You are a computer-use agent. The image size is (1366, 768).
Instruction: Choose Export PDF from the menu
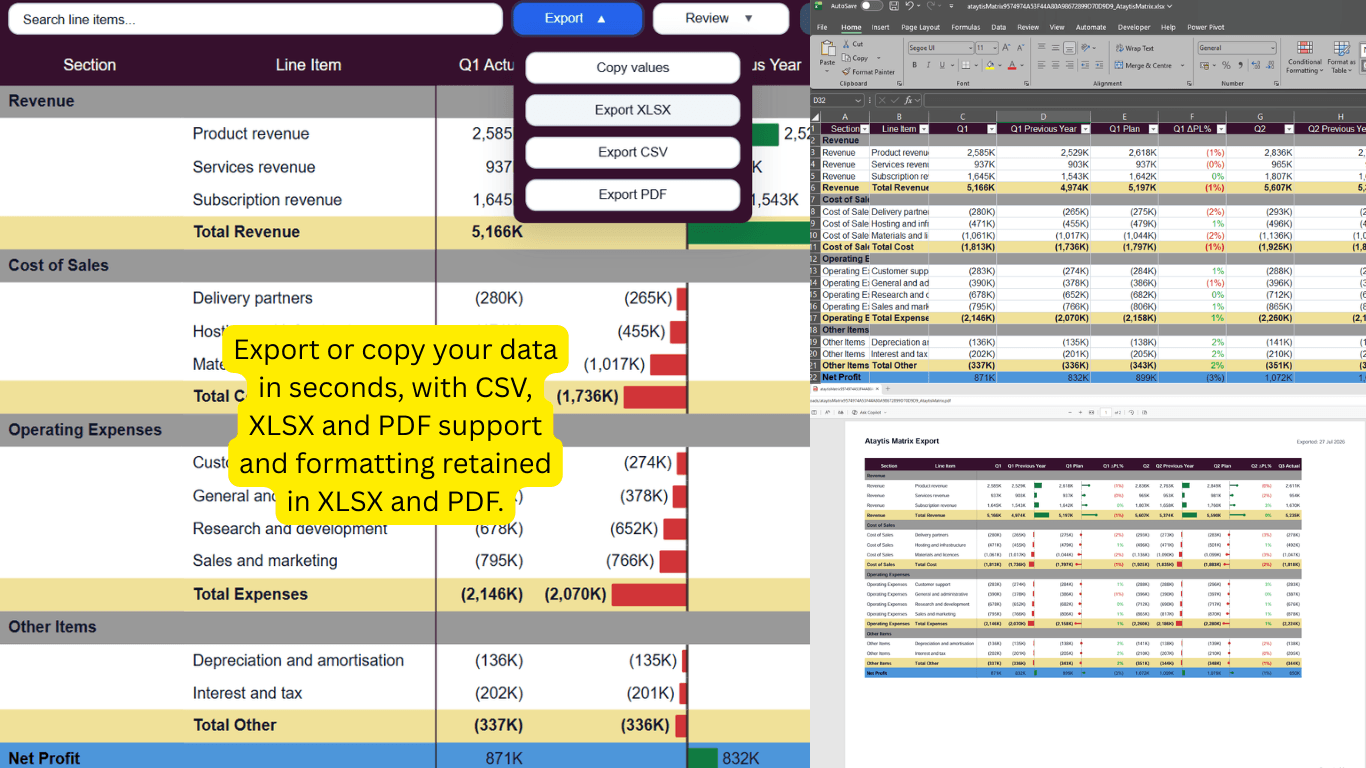[x=633, y=194]
